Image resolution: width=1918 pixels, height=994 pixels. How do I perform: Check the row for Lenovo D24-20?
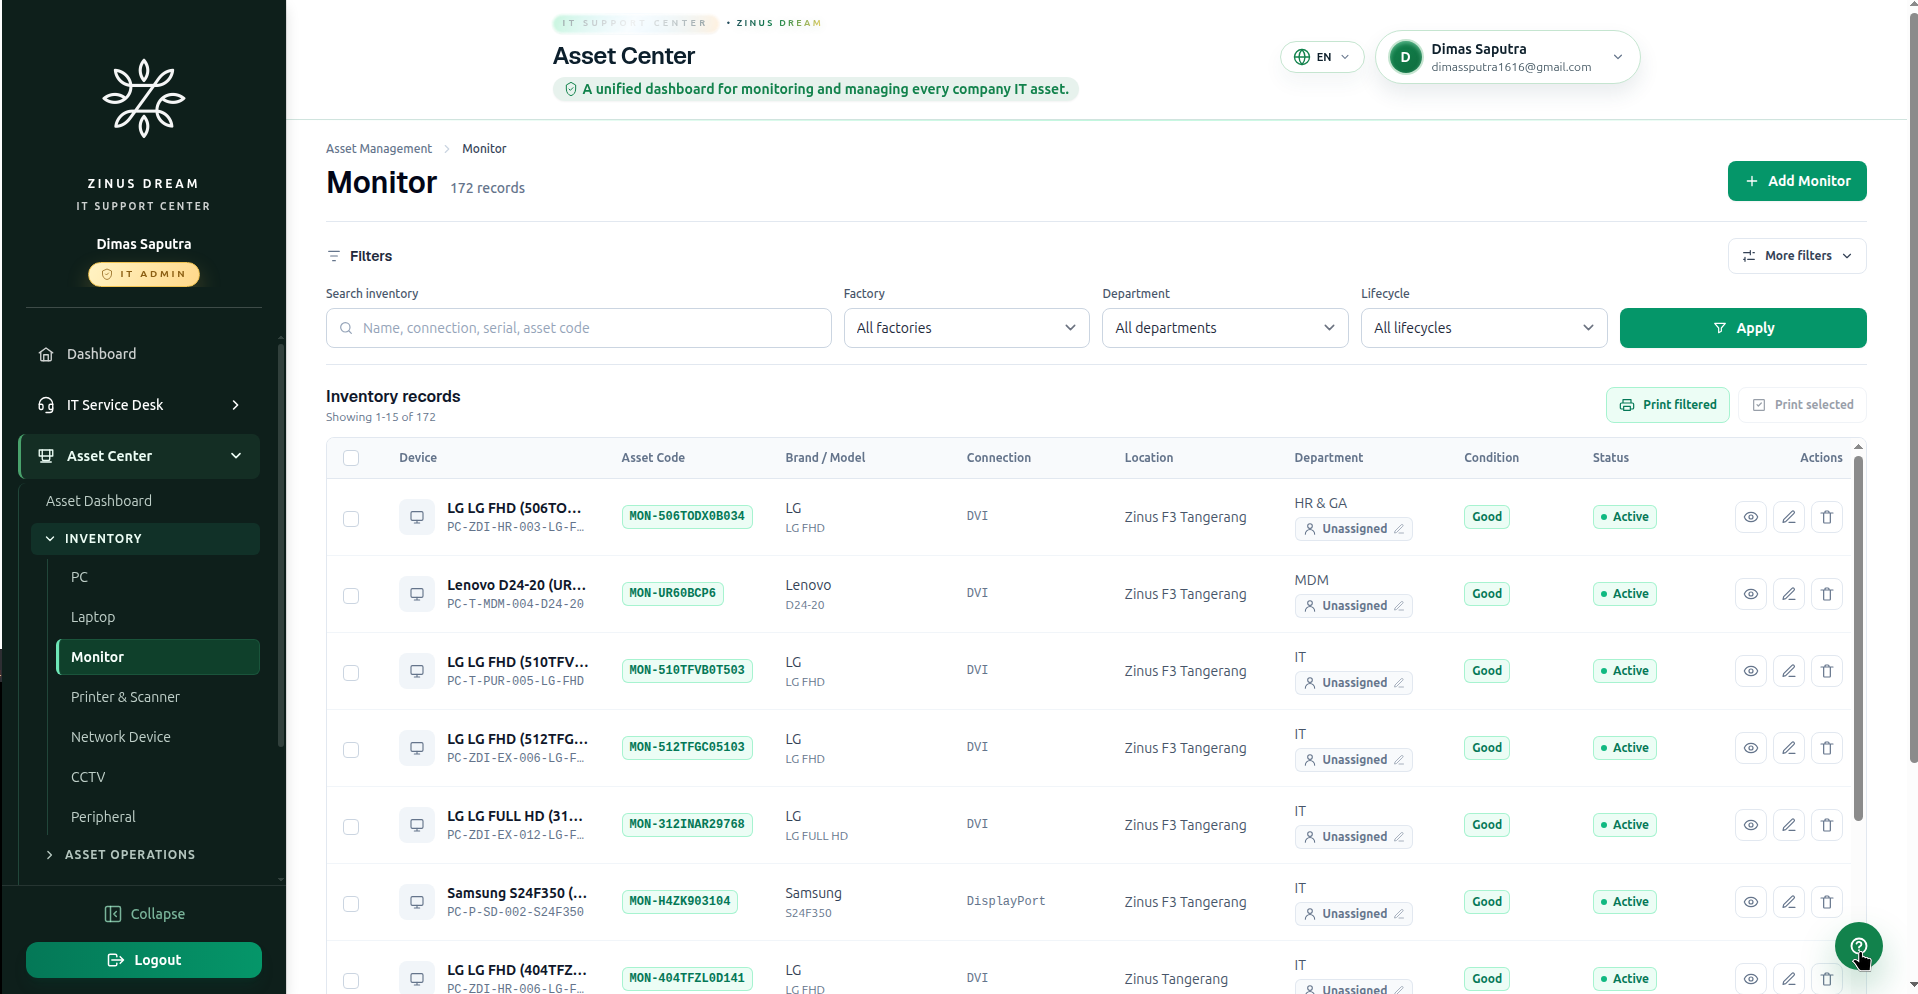[351, 596]
